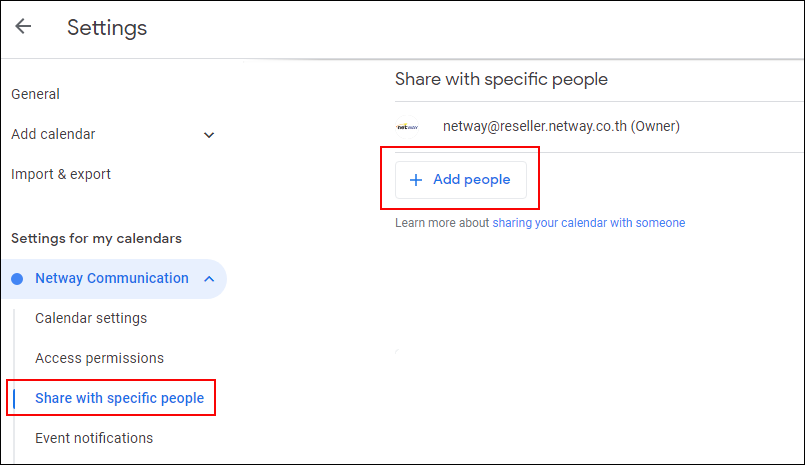Click the Settings page title
Image resolution: width=805 pixels, height=465 pixels.
coord(107,28)
